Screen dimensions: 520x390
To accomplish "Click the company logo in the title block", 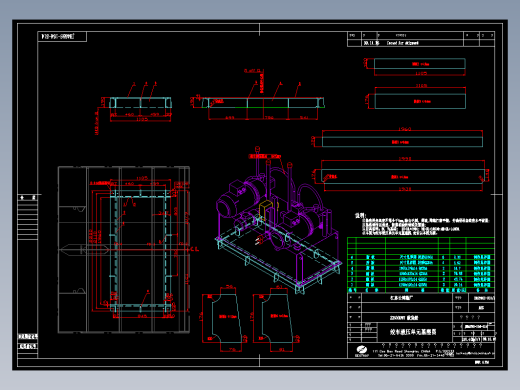I will coord(362,351).
